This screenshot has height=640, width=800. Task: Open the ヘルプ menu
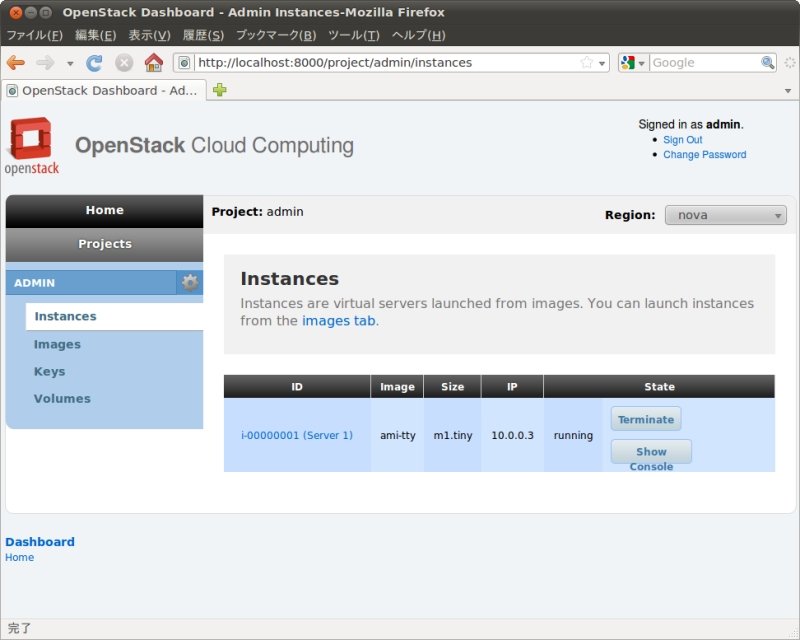[418, 35]
